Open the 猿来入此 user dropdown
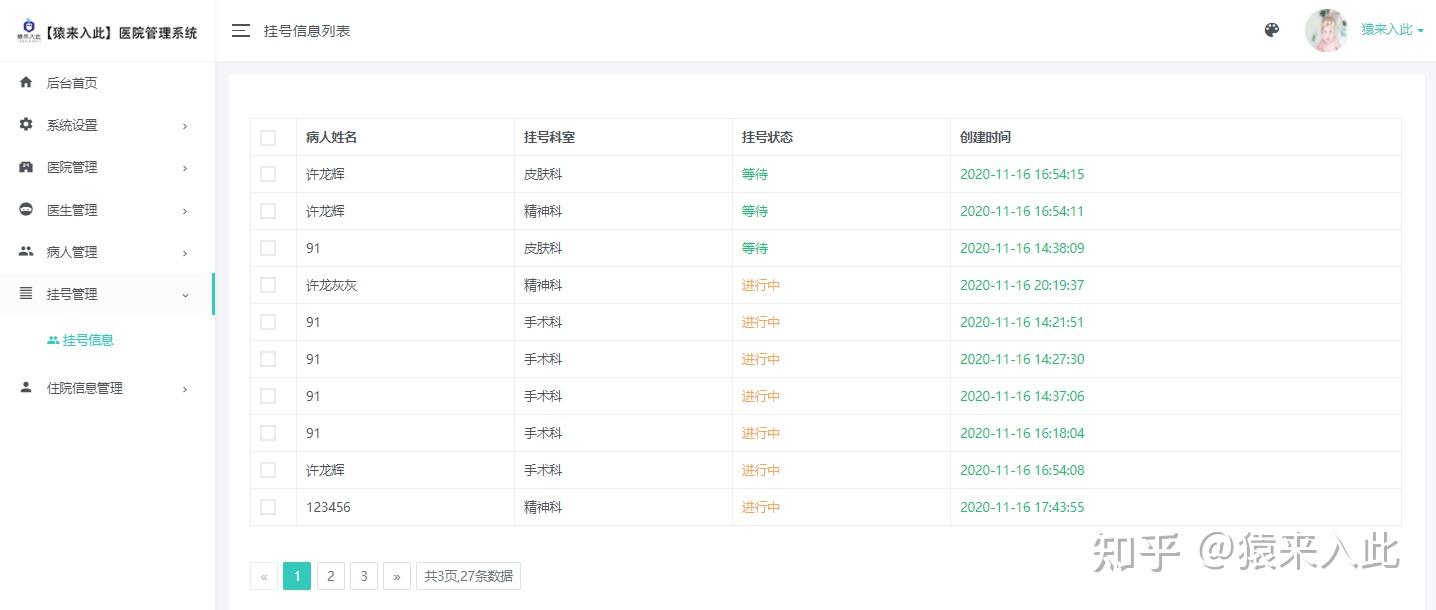Viewport: 1436px width, 610px height. pos(1392,30)
